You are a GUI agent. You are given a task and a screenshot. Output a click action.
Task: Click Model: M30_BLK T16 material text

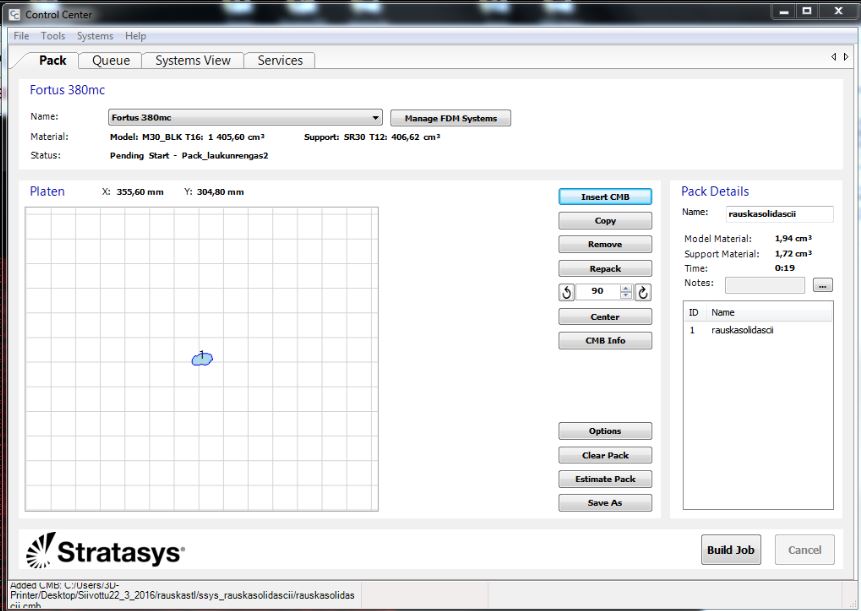click(x=187, y=137)
